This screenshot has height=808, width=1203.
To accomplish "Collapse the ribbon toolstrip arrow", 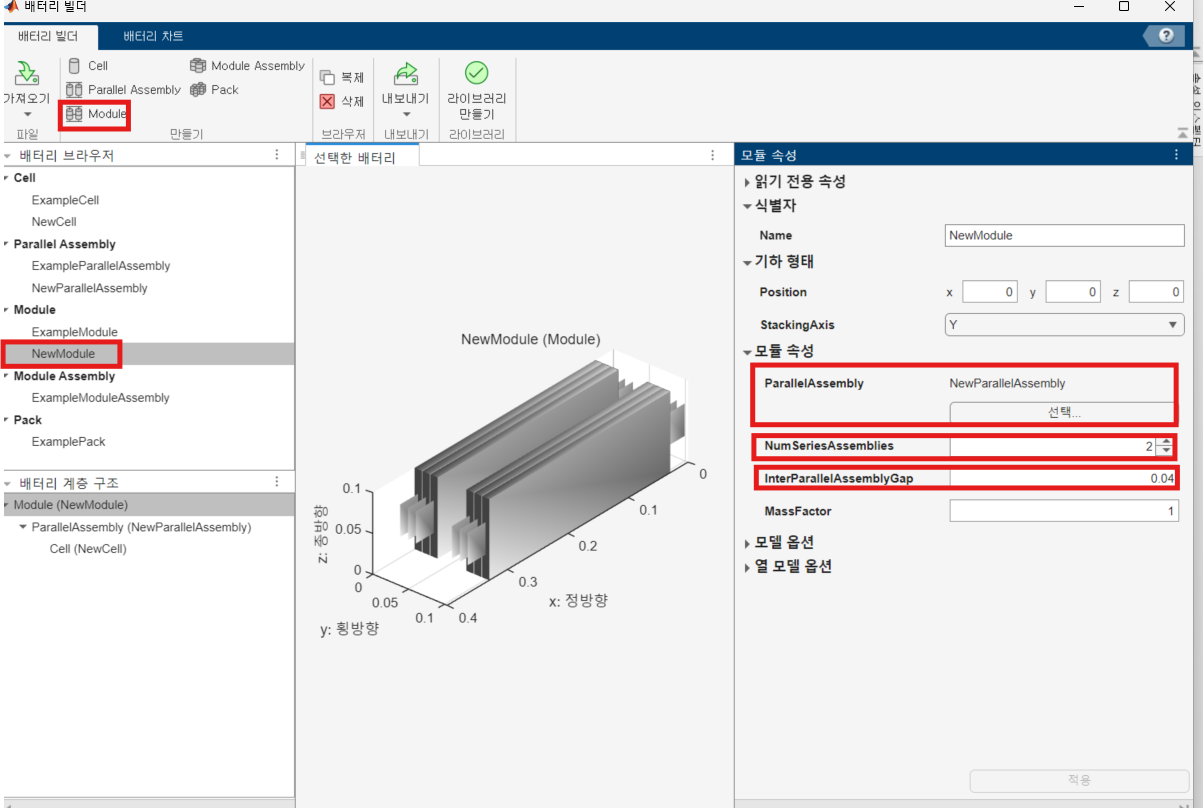I will (x=1183, y=133).
